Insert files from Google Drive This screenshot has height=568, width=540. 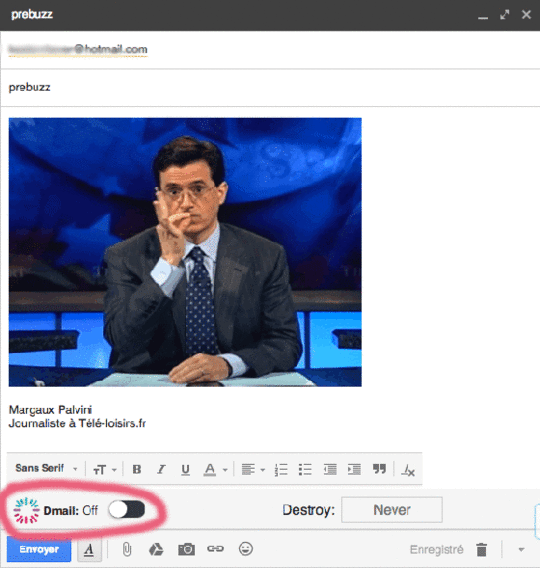click(x=156, y=549)
